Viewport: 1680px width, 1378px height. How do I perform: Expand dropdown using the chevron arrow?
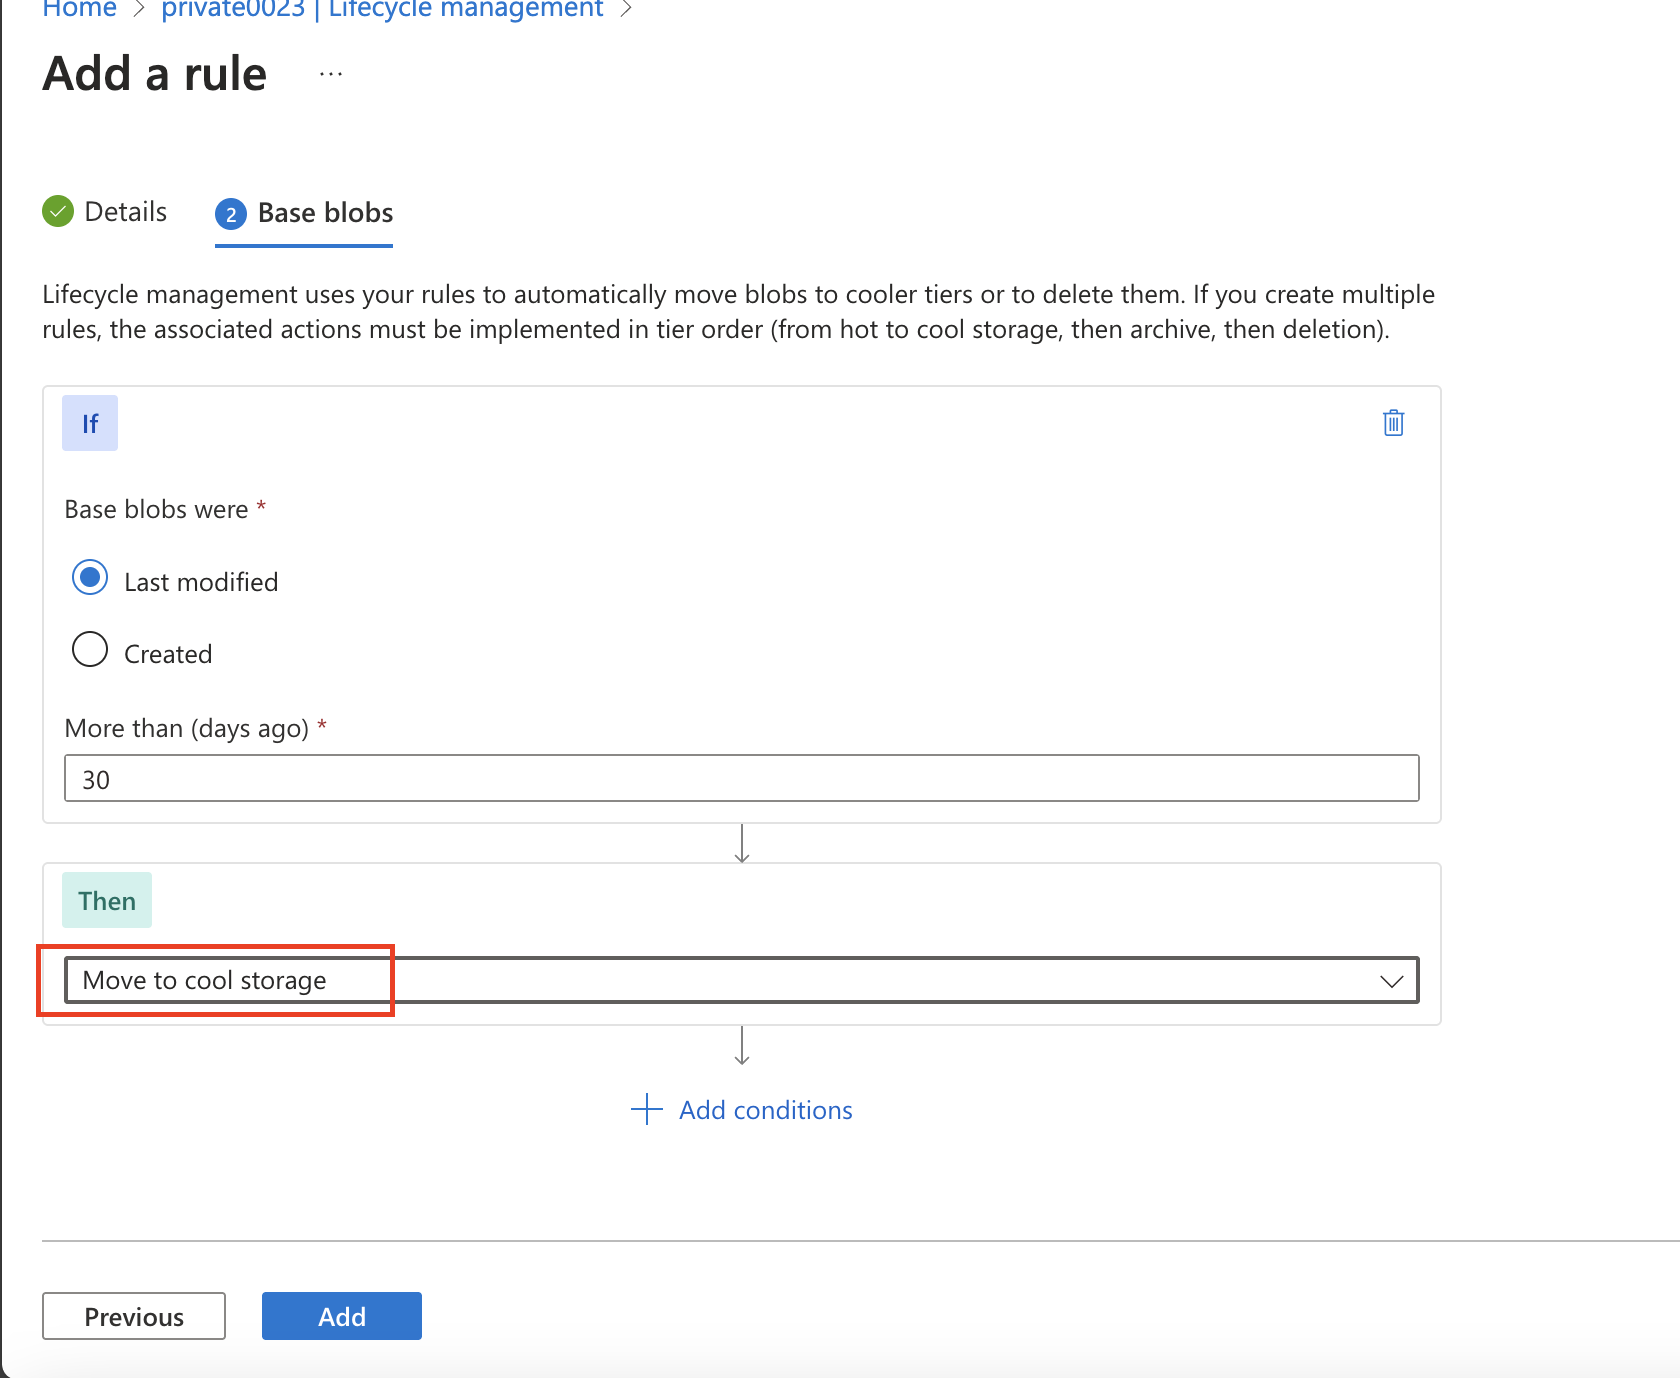click(1391, 981)
